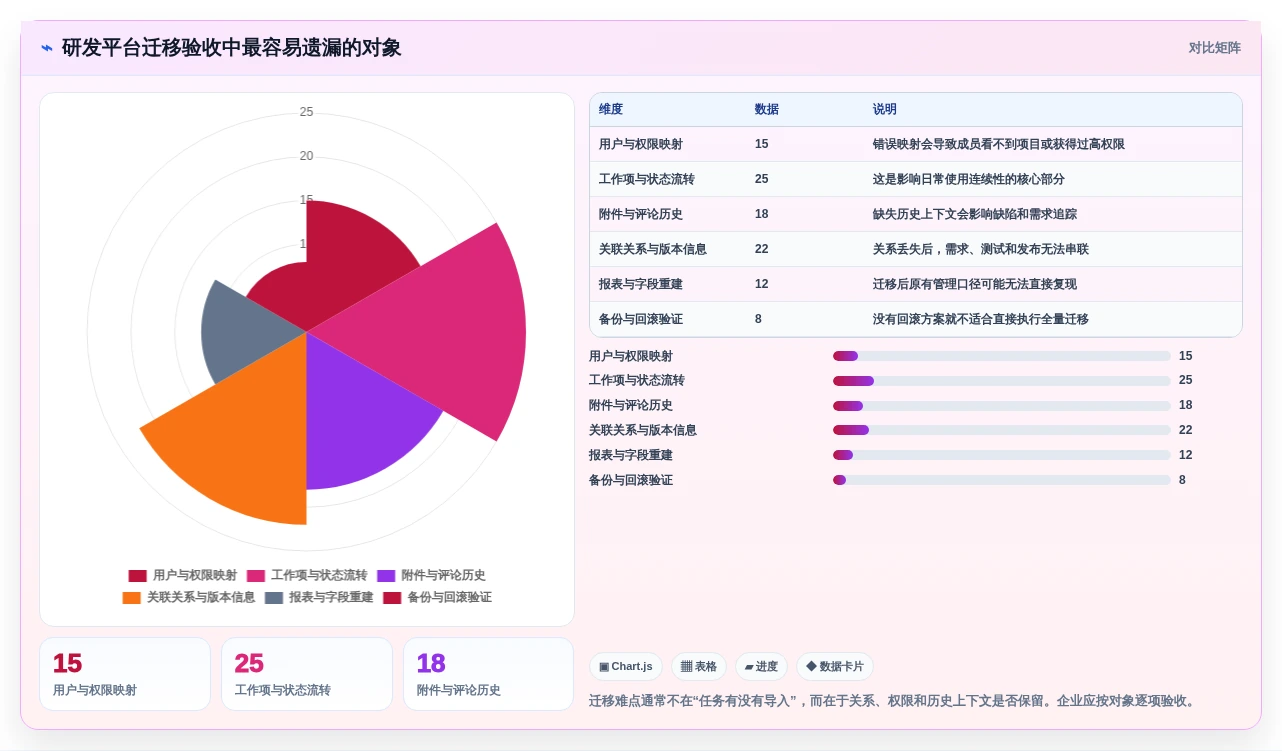The width and height of the screenshot is (1282, 751).
Task: Click the 关联关系与版本信息 progress bar
Action: tap(1002, 430)
